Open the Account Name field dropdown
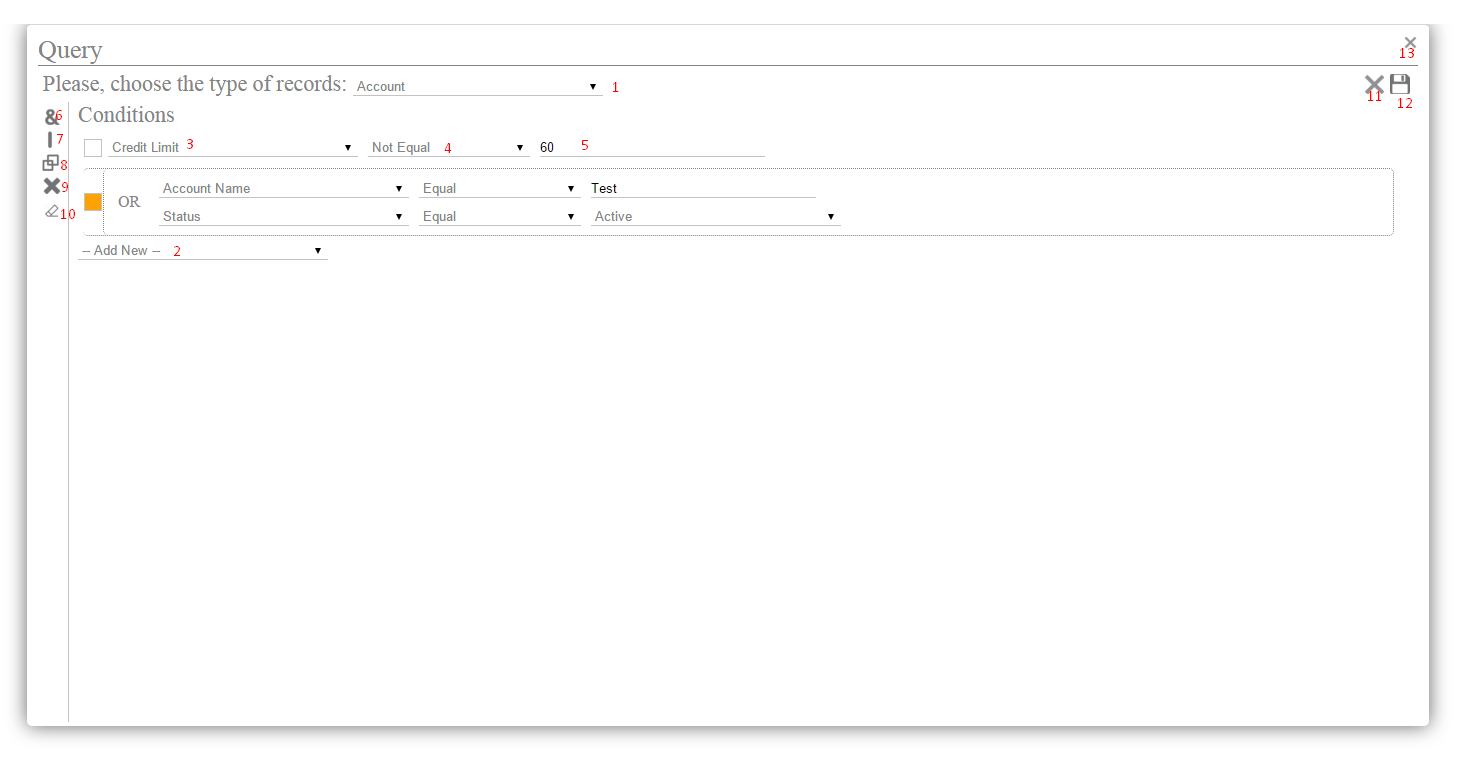The width and height of the screenshot is (1478, 758). pos(283,189)
